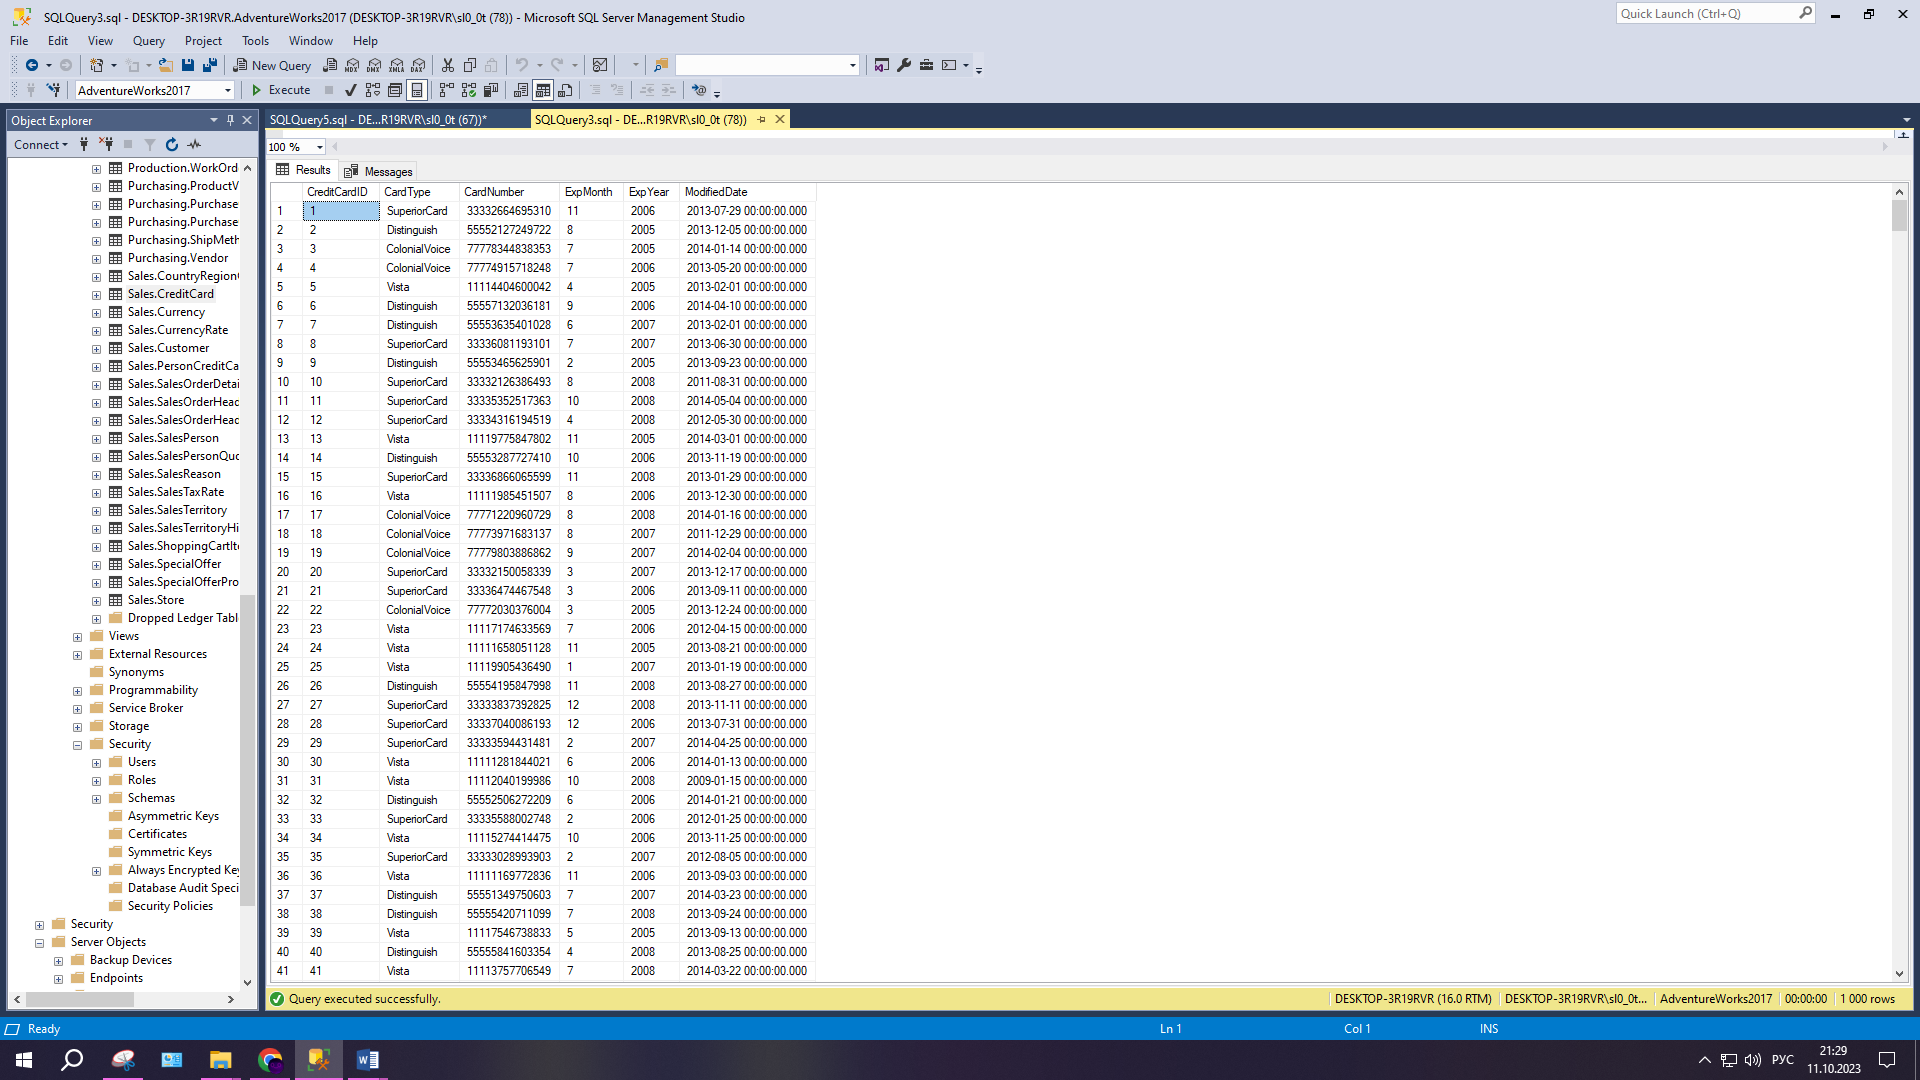Image resolution: width=1920 pixels, height=1080 pixels.
Task: Click Specify Values for Template Parameters icon
Action: point(700,90)
